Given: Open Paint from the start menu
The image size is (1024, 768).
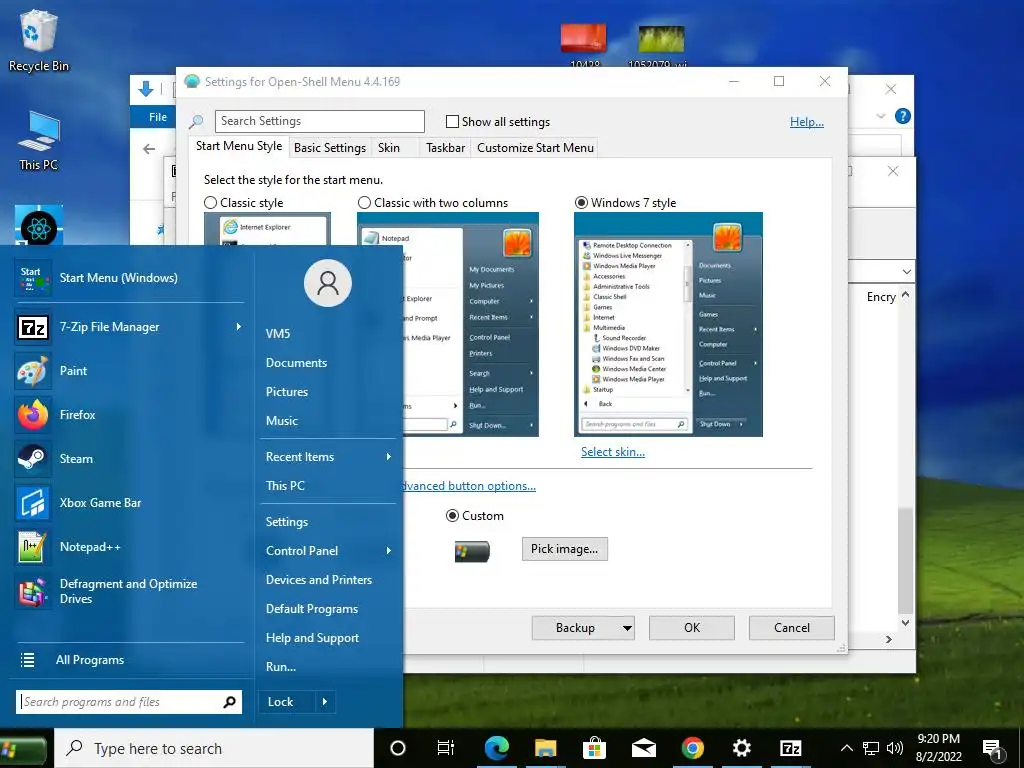Looking at the screenshot, I should pos(129,370).
